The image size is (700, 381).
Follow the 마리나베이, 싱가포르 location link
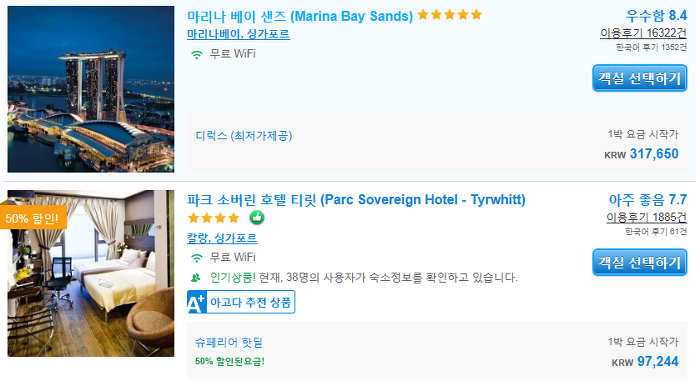click(238, 34)
